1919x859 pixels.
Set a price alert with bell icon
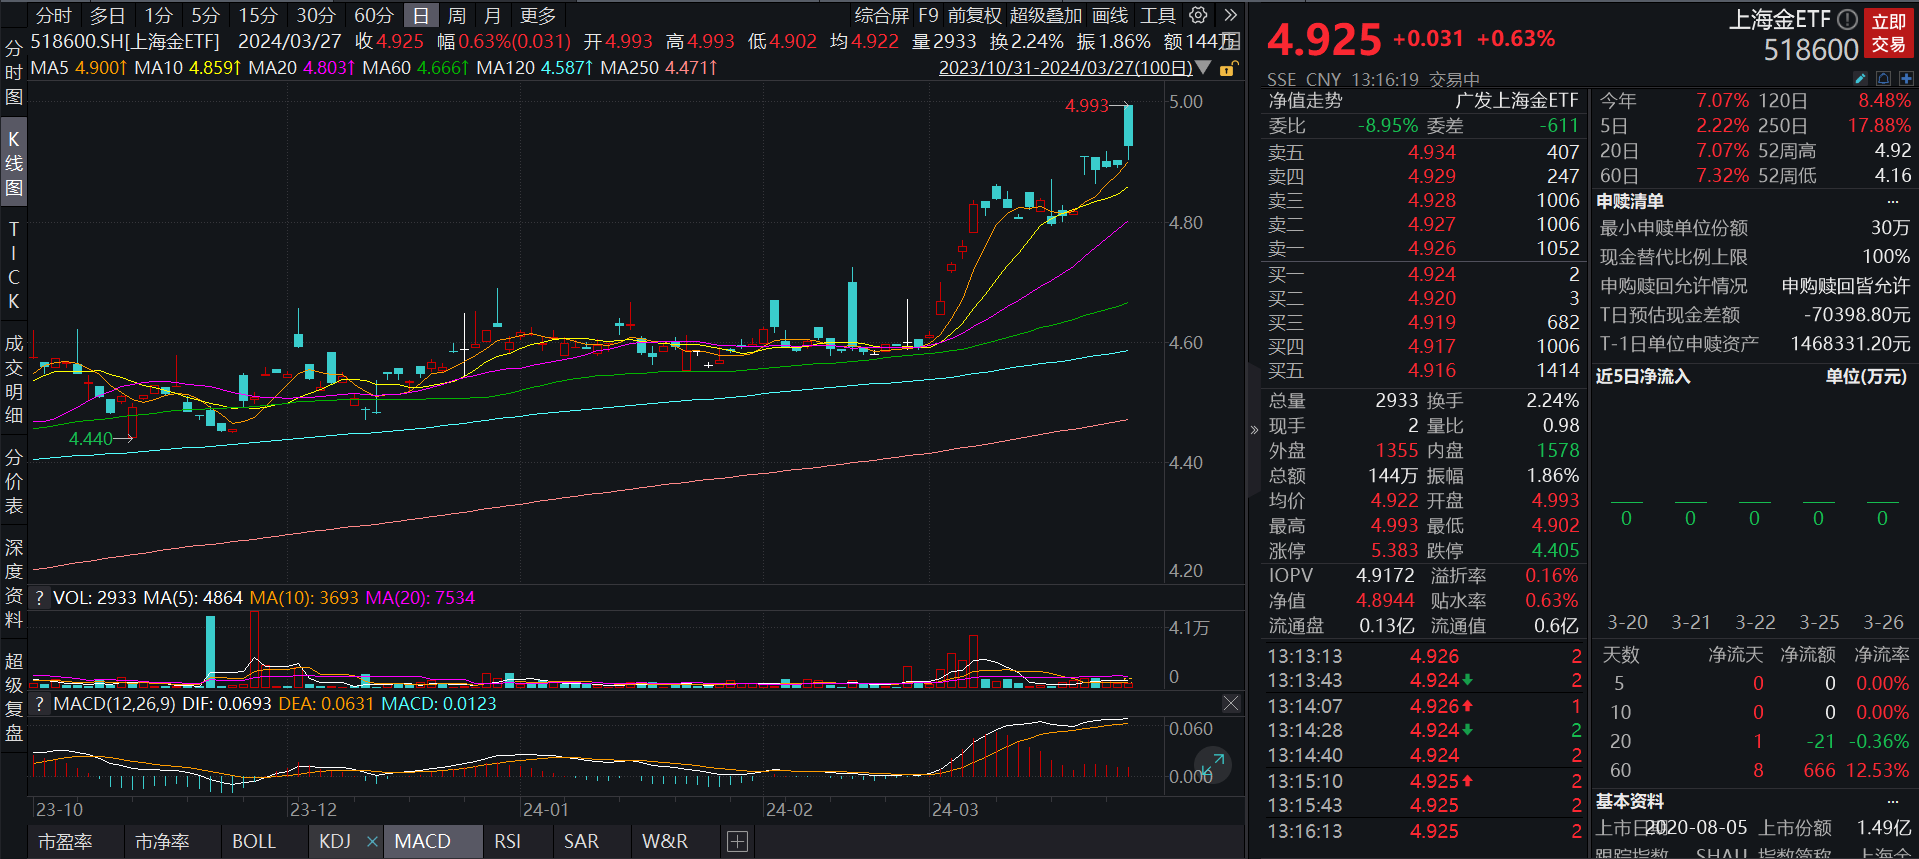pos(1883,78)
